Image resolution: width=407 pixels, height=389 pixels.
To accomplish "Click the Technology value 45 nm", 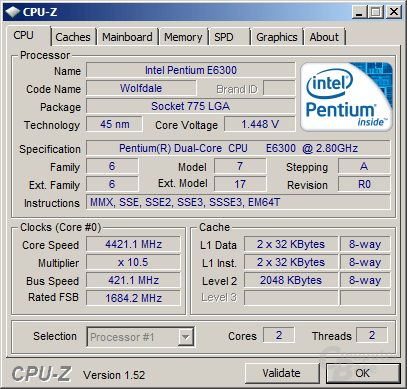I will click(x=114, y=124).
